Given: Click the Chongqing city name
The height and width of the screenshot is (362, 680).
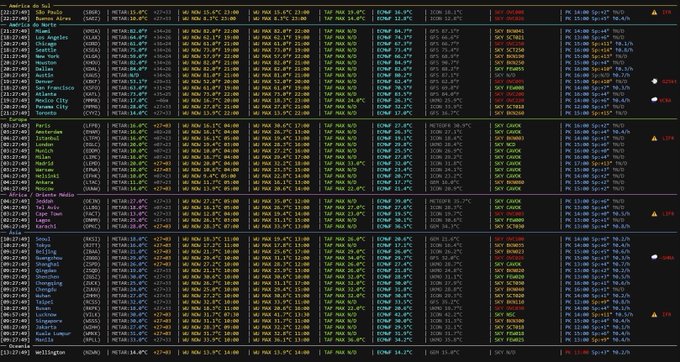Looking at the screenshot, I should tap(49, 283).
